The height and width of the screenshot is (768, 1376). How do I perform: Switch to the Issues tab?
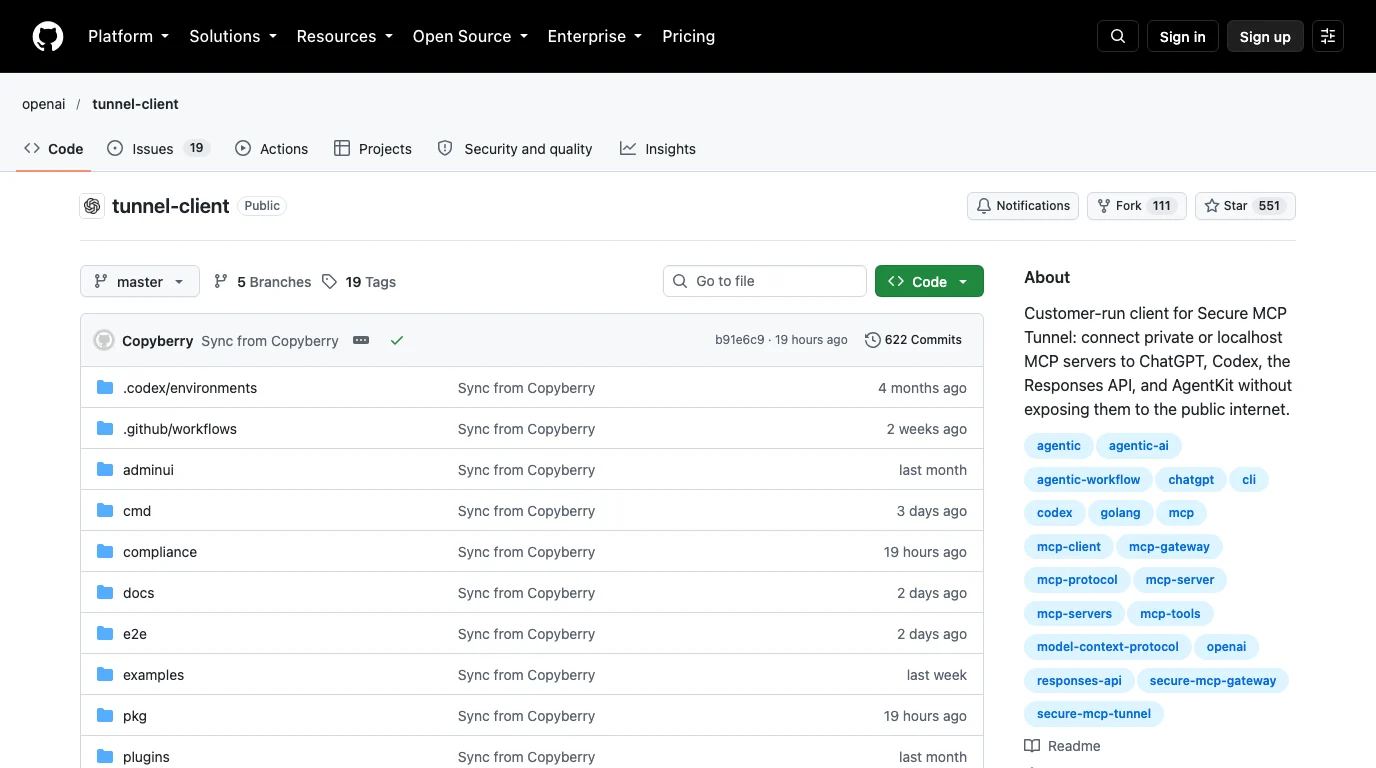tap(157, 149)
